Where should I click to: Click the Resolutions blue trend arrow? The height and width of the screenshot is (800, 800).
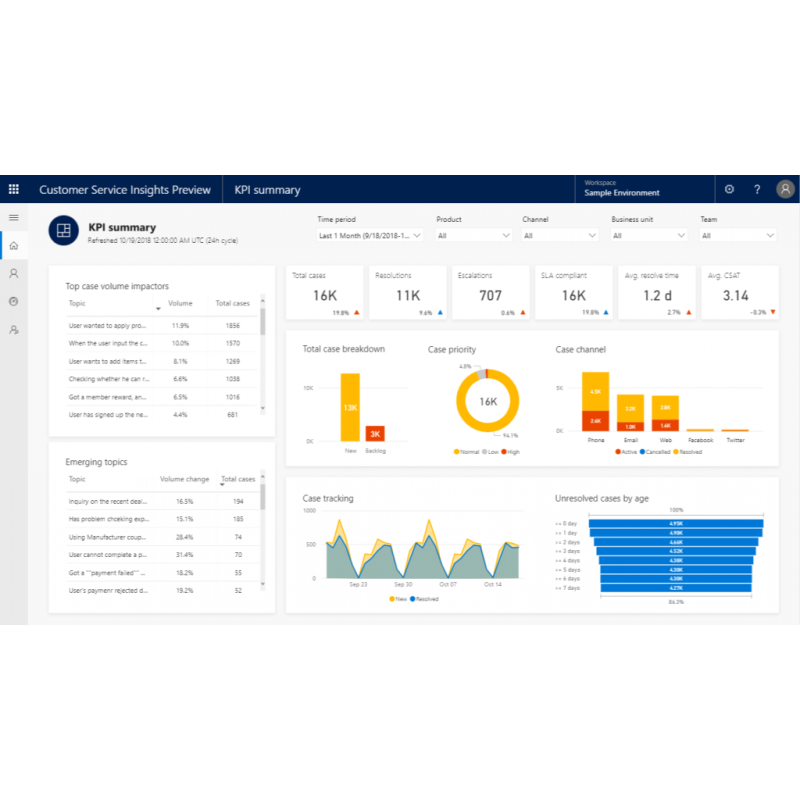[440, 313]
